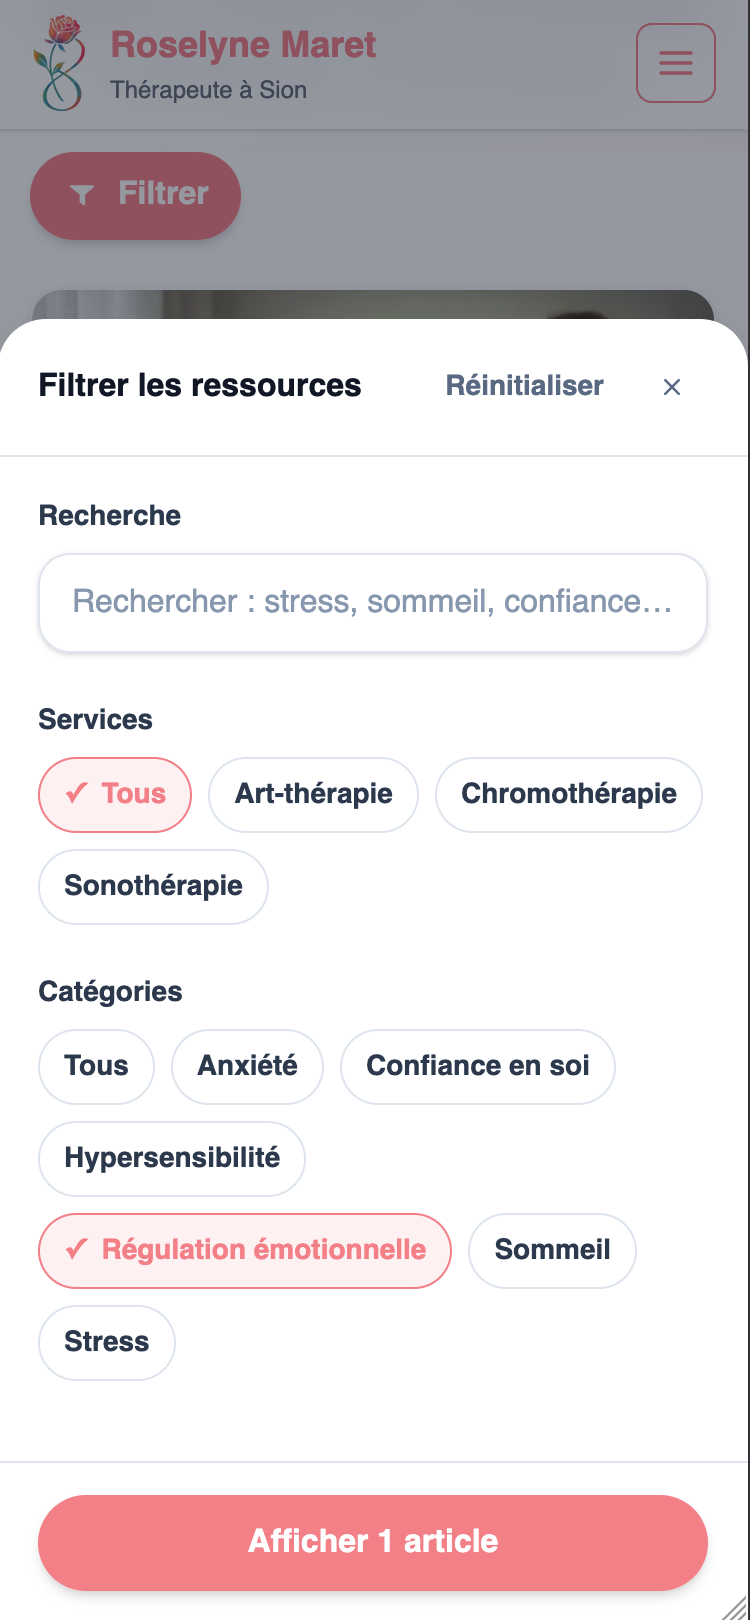The image size is (750, 1620).
Task: Close the filter panel with X
Action: (x=672, y=387)
